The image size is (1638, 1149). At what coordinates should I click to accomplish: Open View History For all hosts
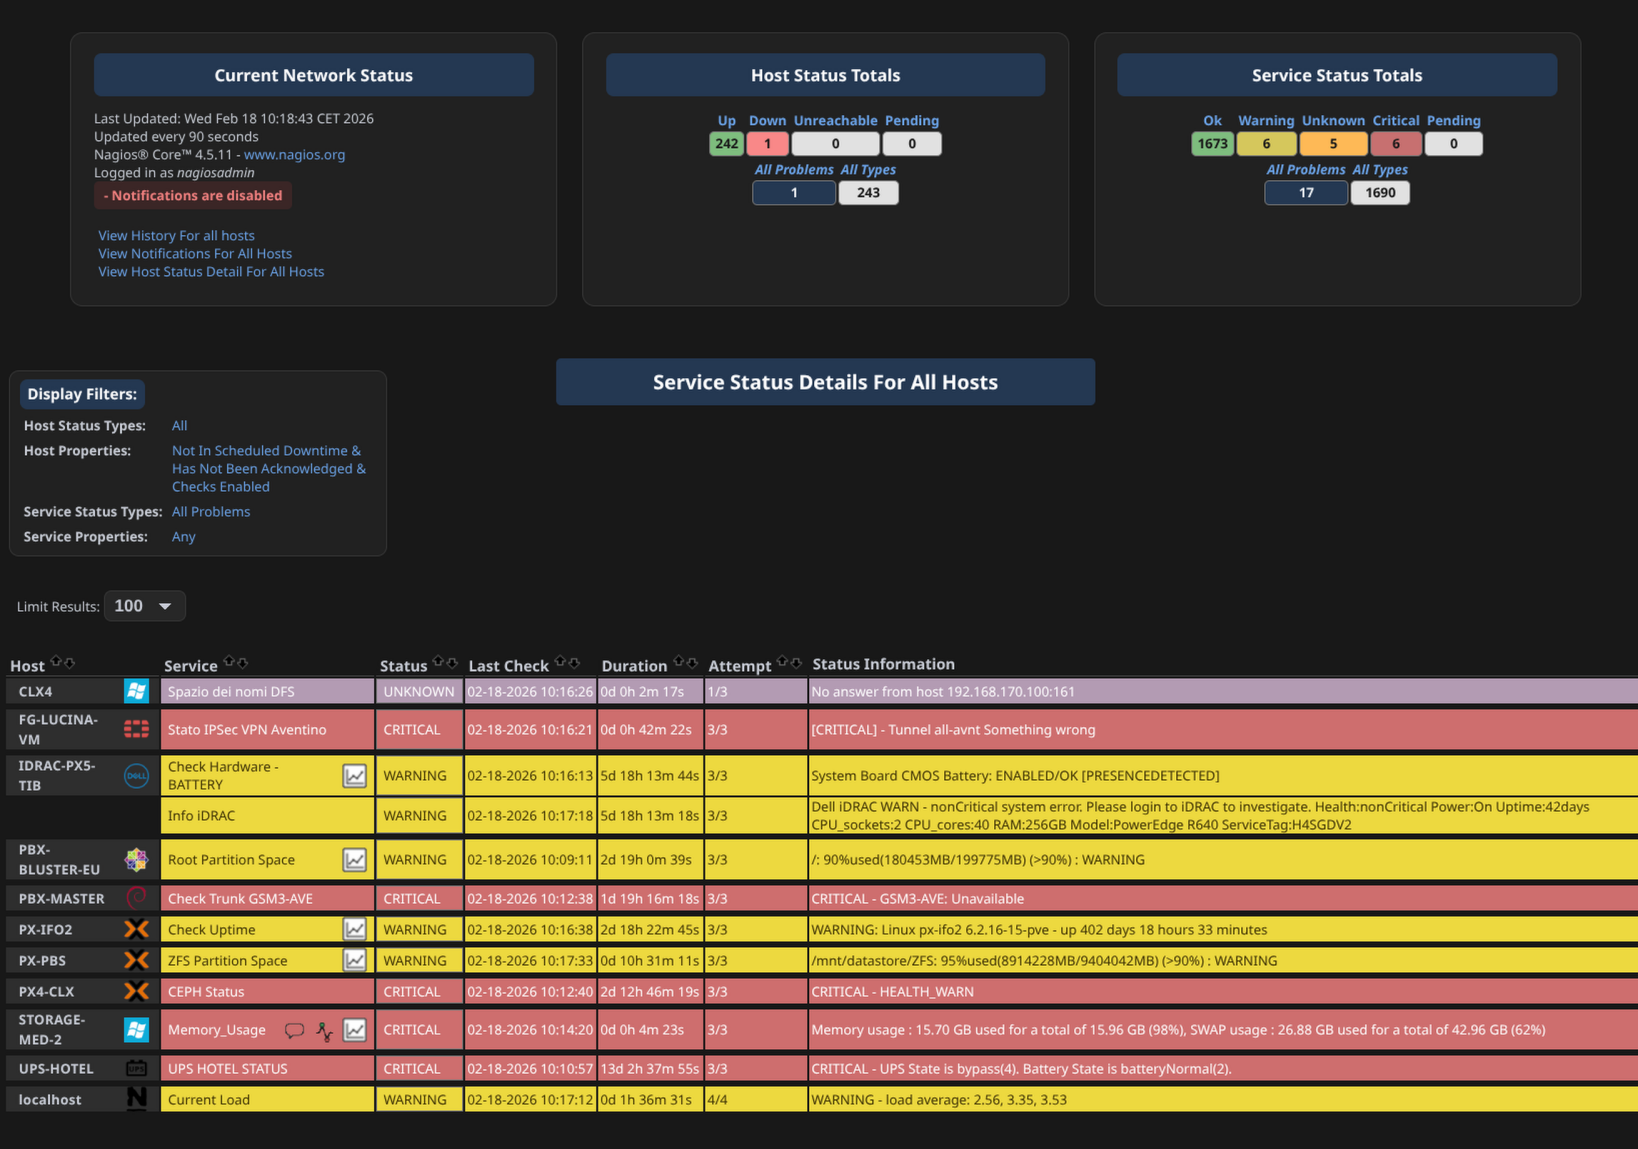pos(176,236)
